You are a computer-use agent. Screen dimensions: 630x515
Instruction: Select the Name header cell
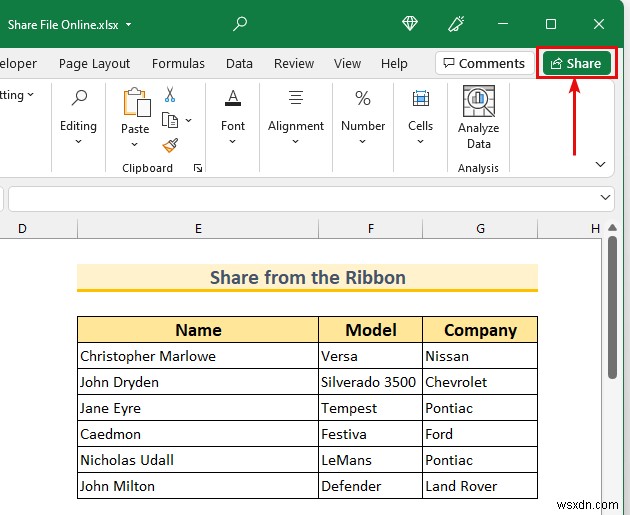pyautogui.click(x=198, y=330)
